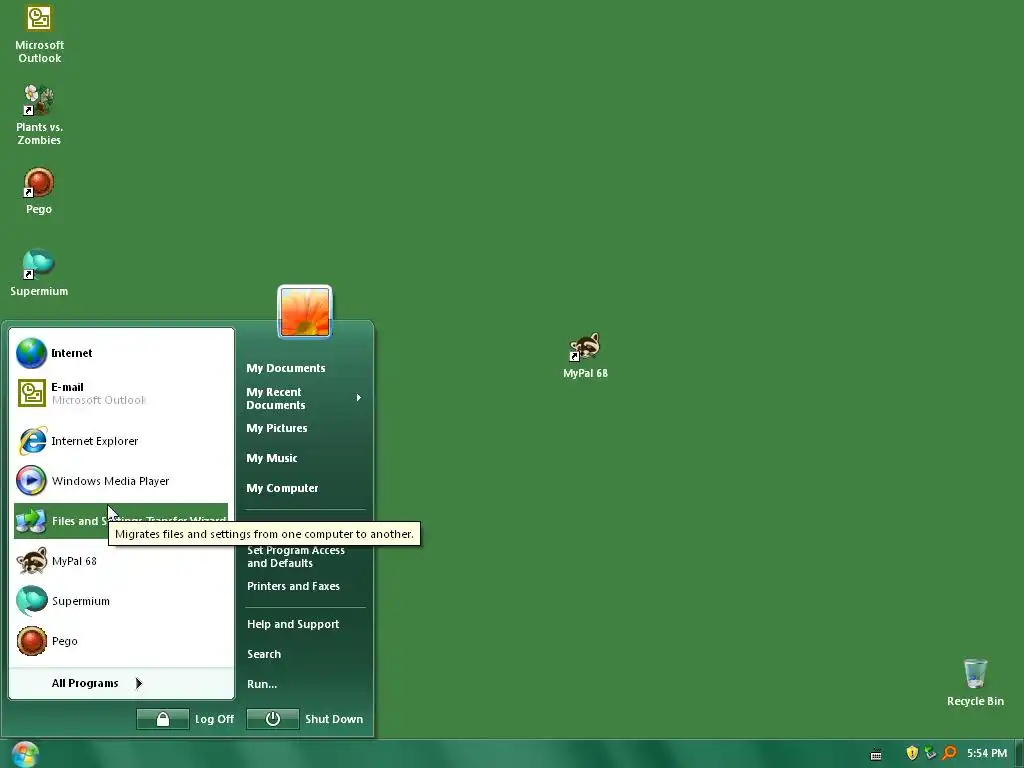Image resolution: width=1024 pixels, height=768 pixels.
Task: Launch Supermium from the Start menu list
Action: 121,601
